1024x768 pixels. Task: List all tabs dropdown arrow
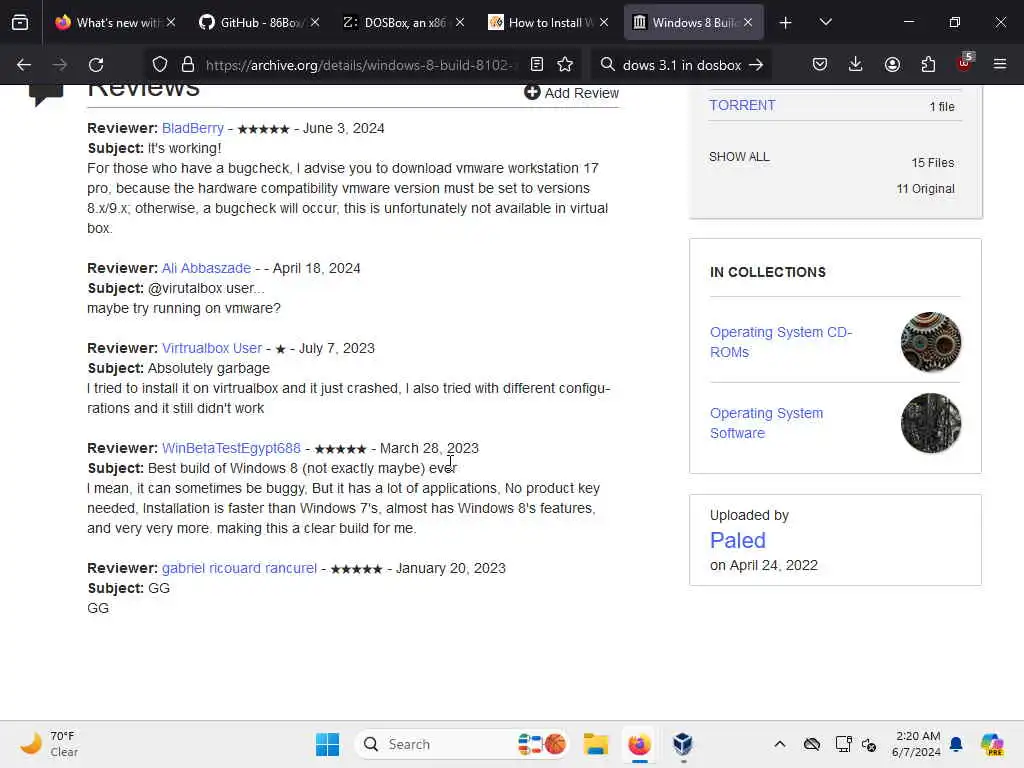[x=825, y=22]
